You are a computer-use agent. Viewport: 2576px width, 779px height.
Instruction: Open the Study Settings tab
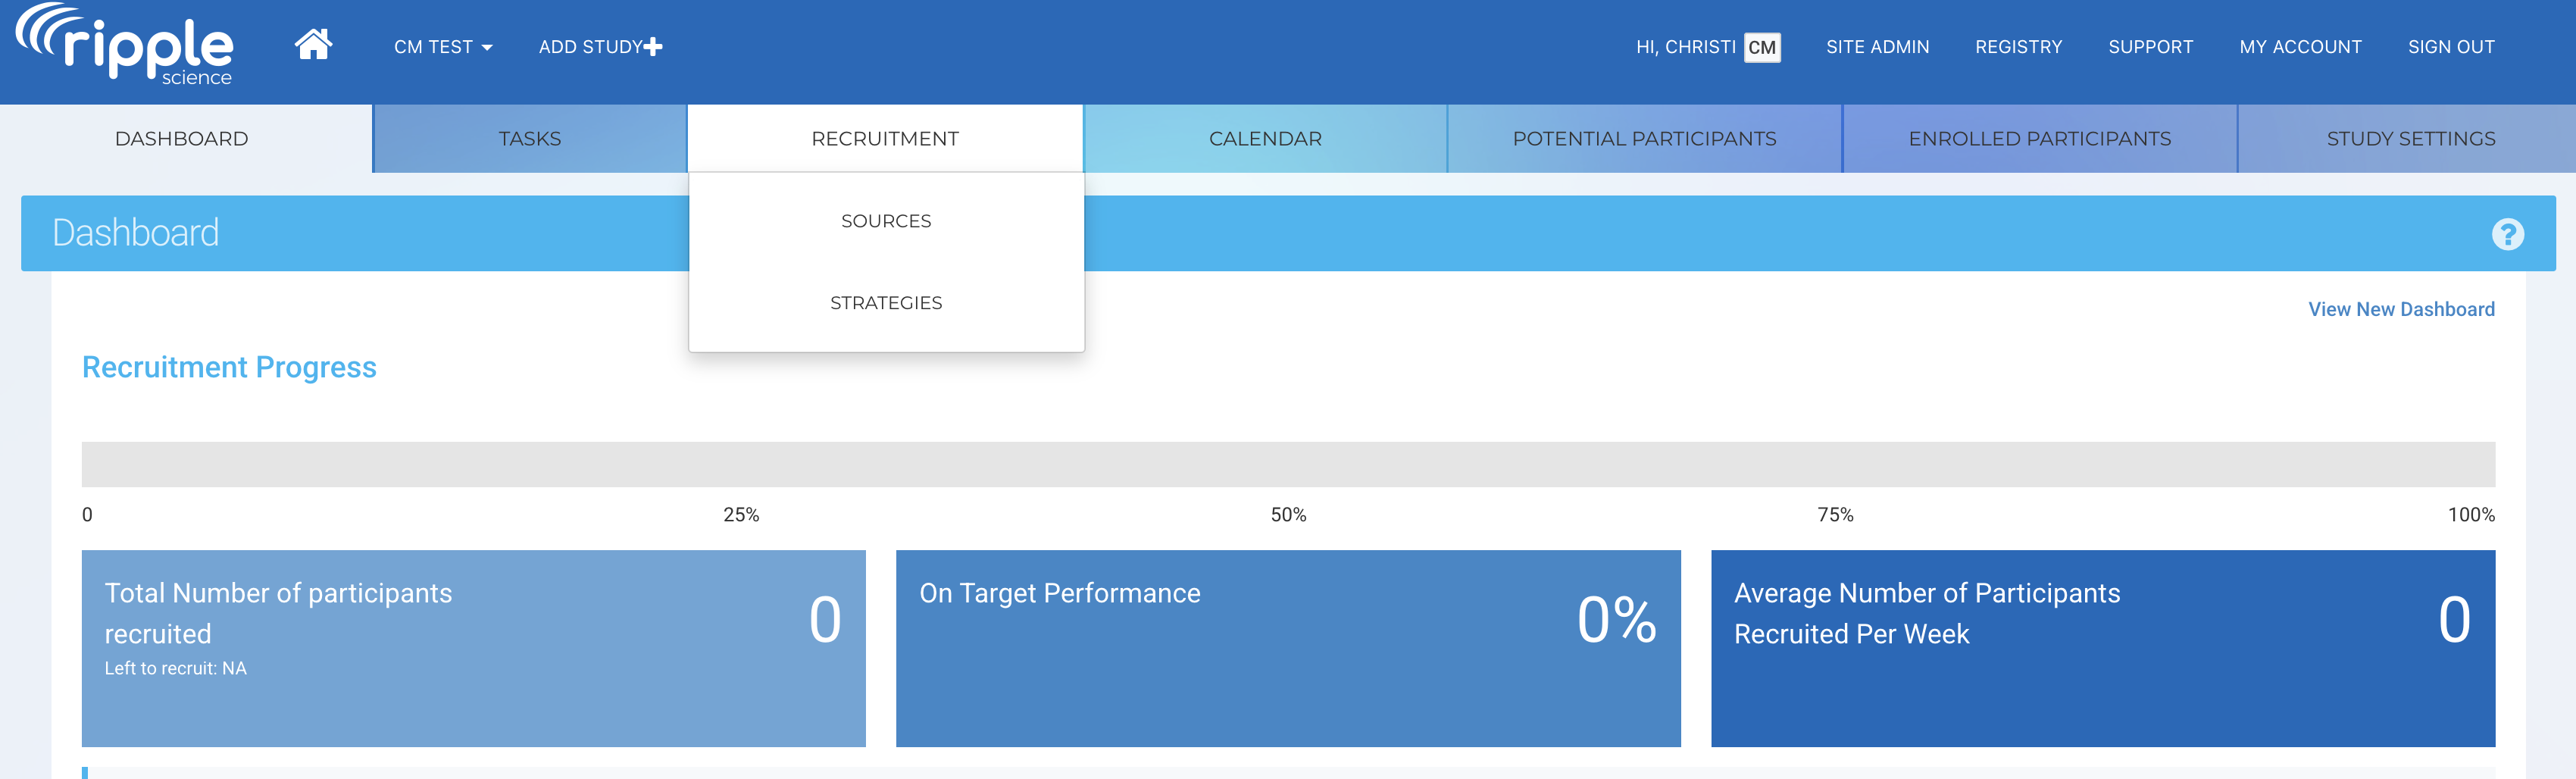(2410, 139)
